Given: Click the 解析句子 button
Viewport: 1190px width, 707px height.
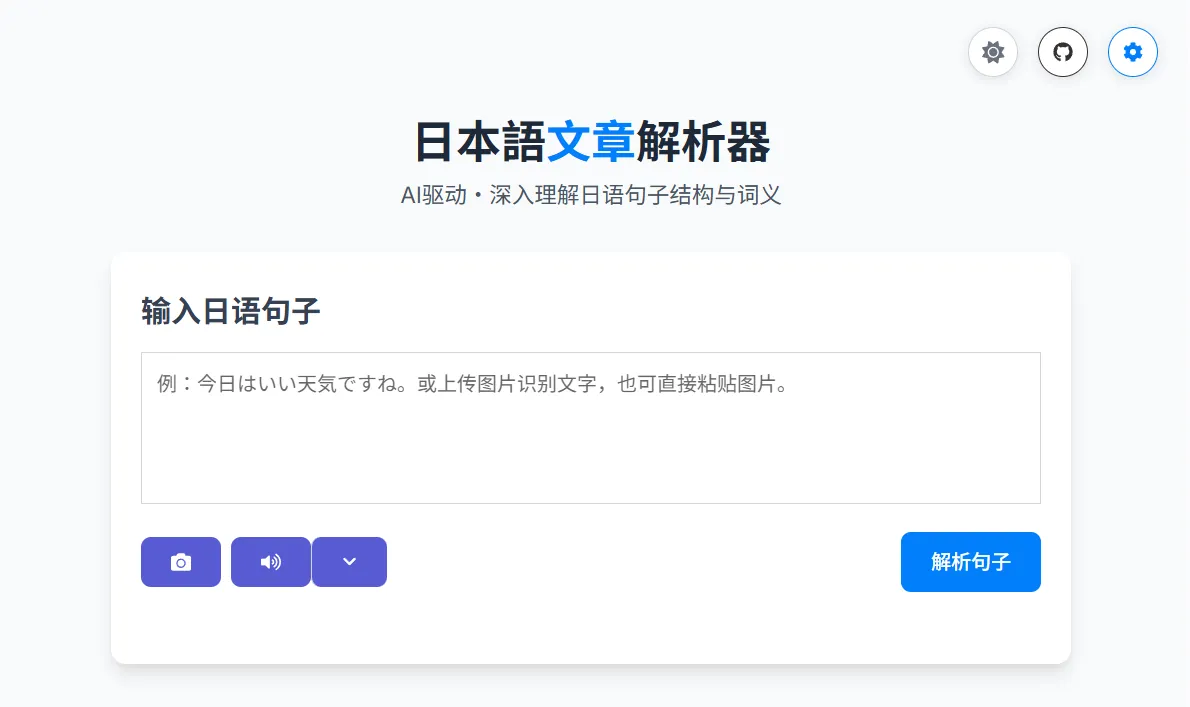Looking at the screenshot, I should [971, 562].
